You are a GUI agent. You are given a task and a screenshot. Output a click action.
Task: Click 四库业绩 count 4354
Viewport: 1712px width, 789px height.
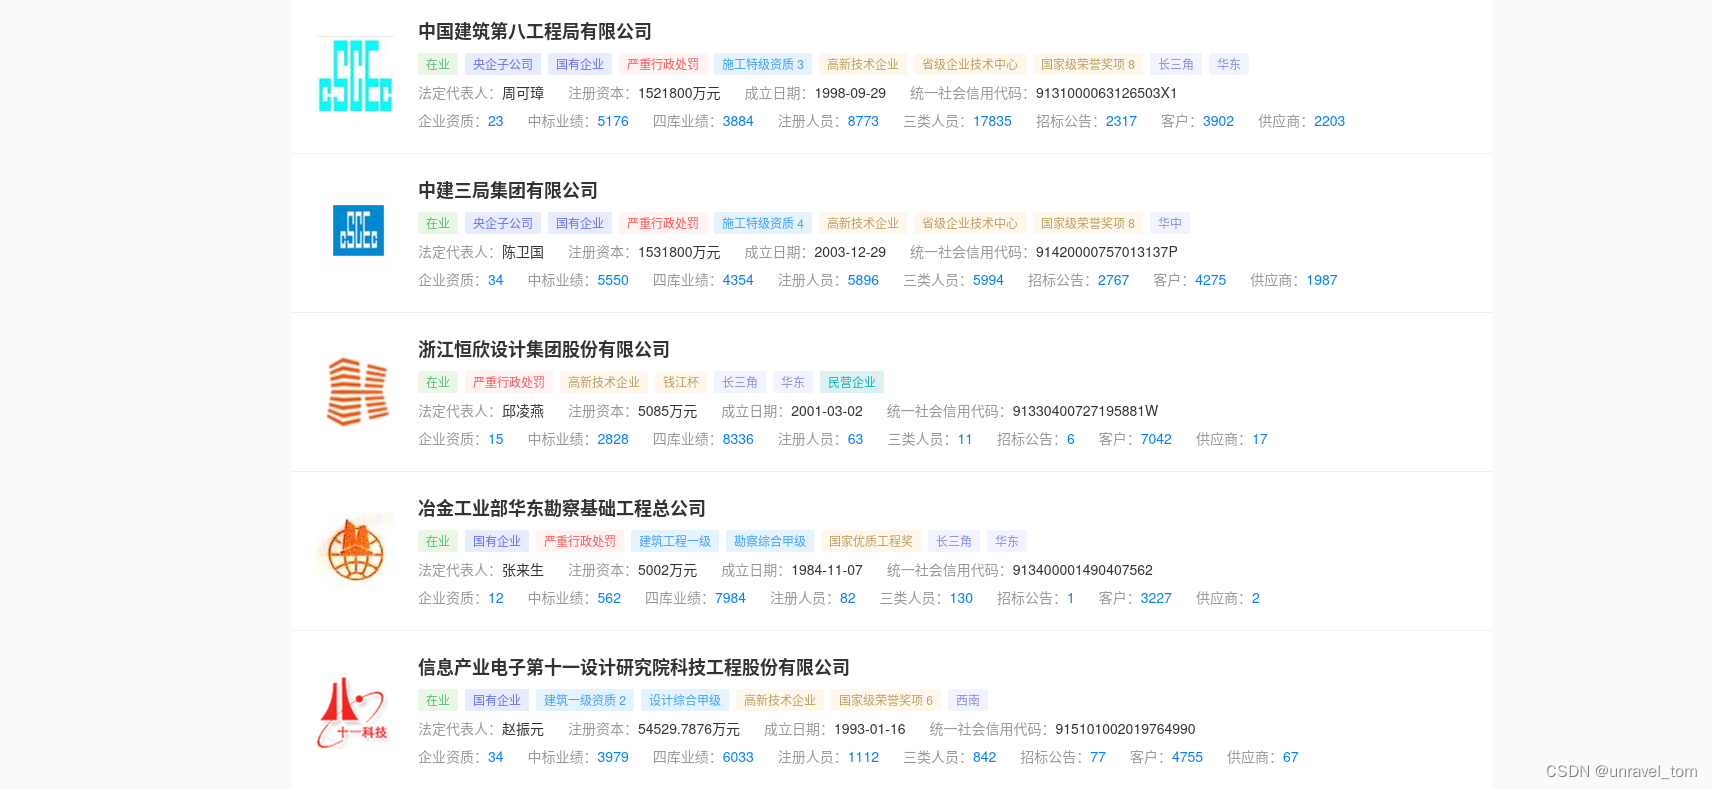(x=738, y=280)
